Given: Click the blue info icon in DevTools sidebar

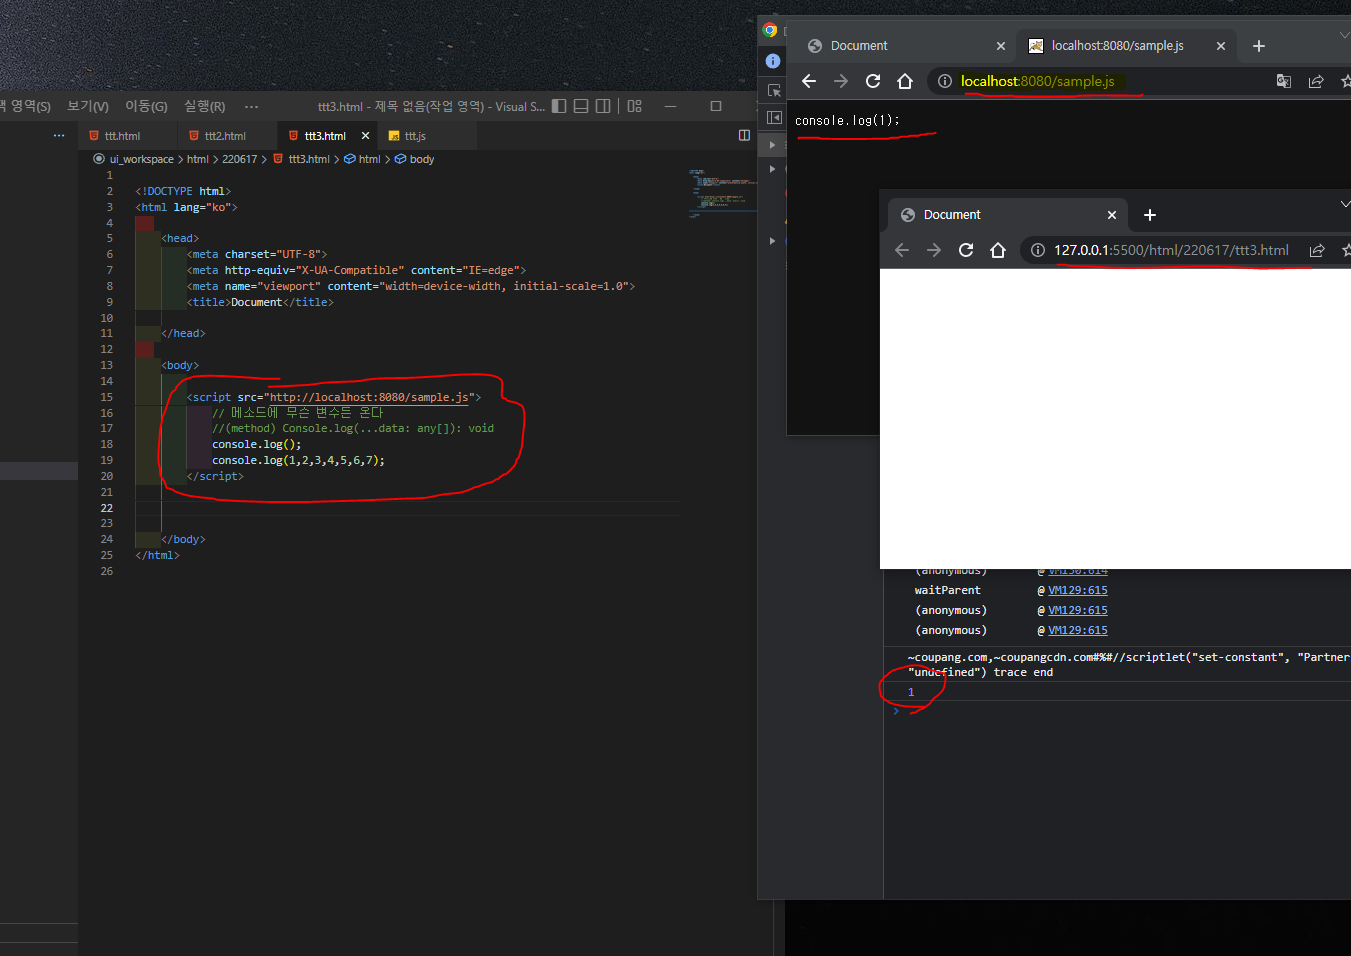Looking at the screenshot, I should point(773,61).
